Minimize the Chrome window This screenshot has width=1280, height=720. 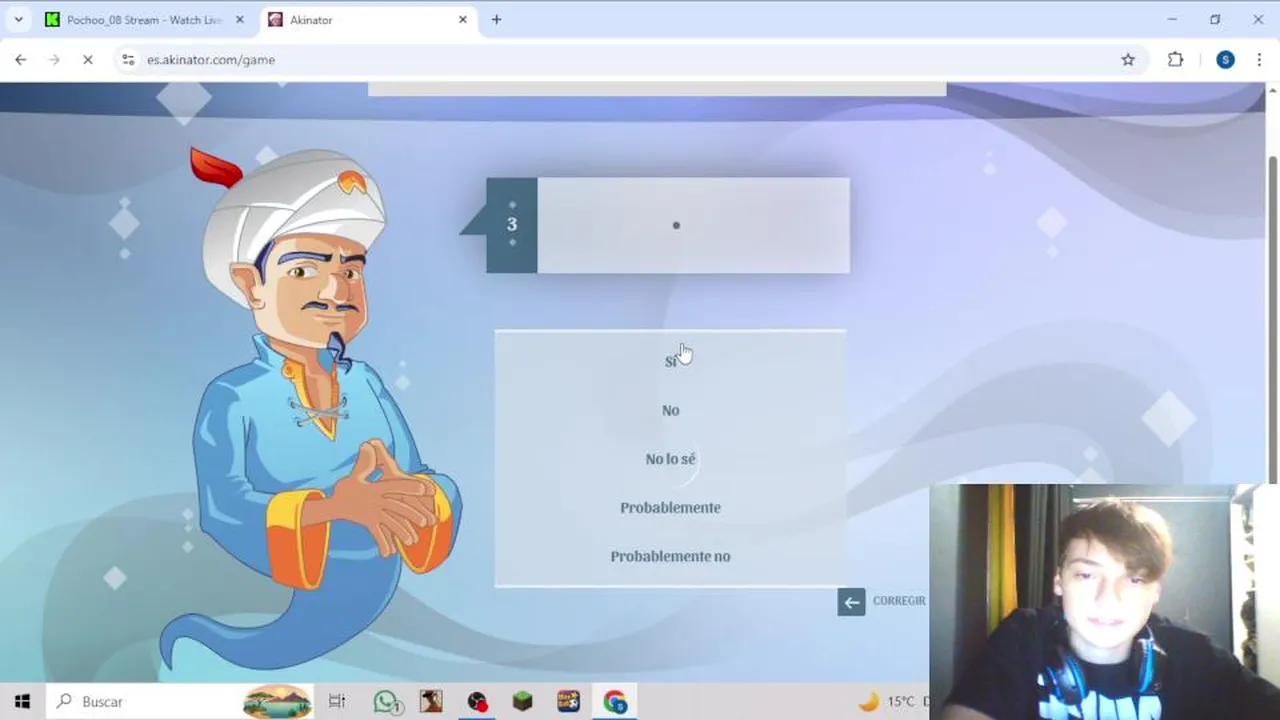click(1172, 20)
